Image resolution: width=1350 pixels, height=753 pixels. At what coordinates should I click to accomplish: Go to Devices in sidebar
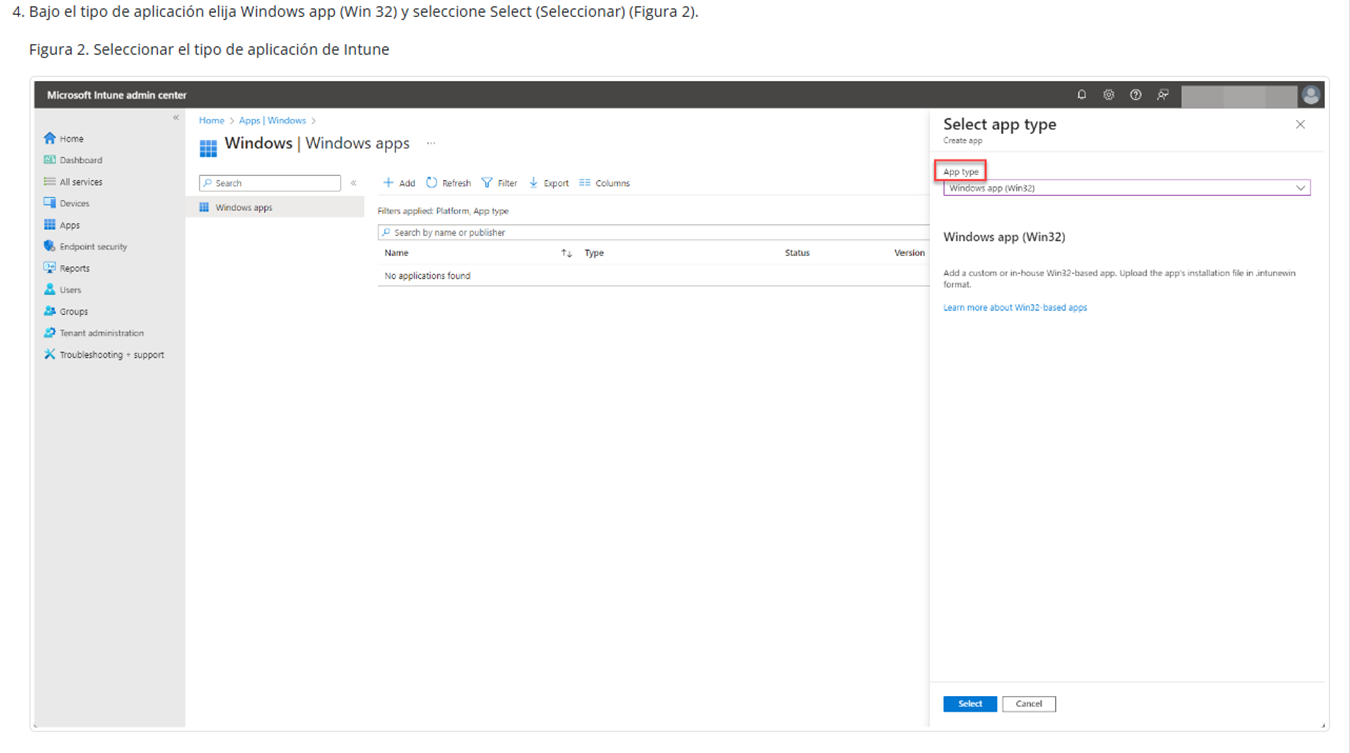(x=74, y=204)
